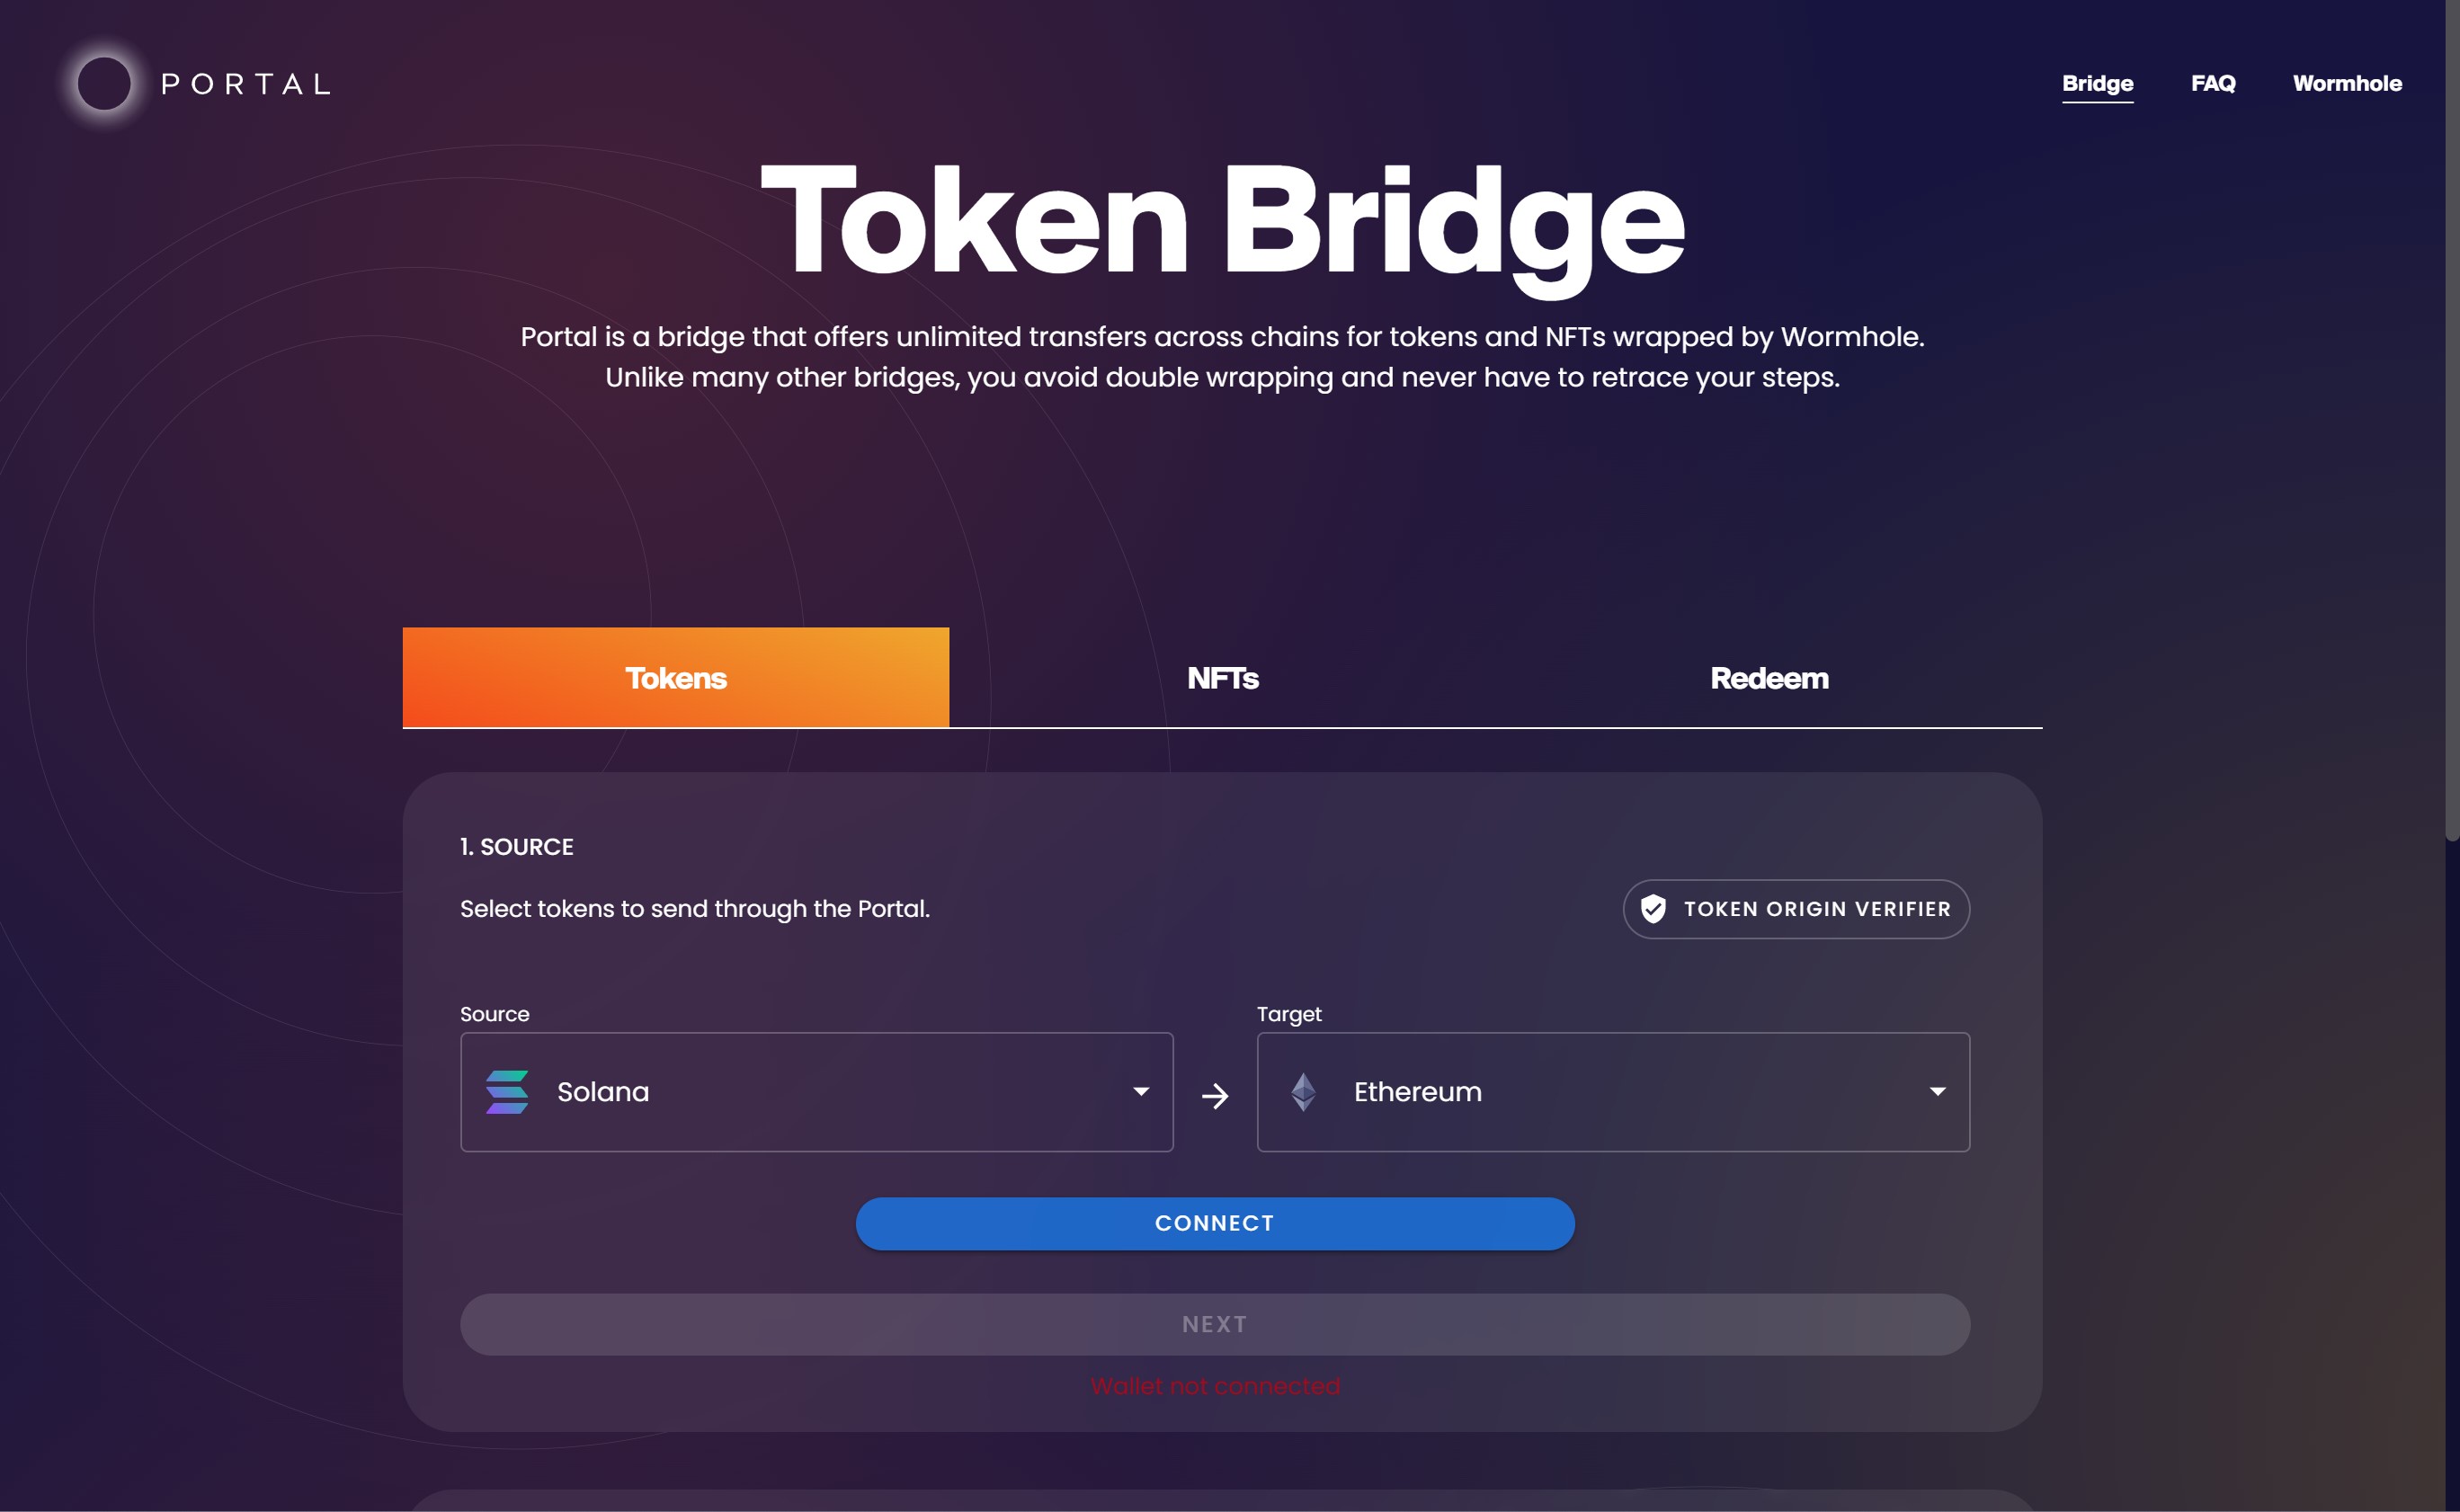
Task: Click the Wallet not connected message
Action: [x=1214, y=1387]
